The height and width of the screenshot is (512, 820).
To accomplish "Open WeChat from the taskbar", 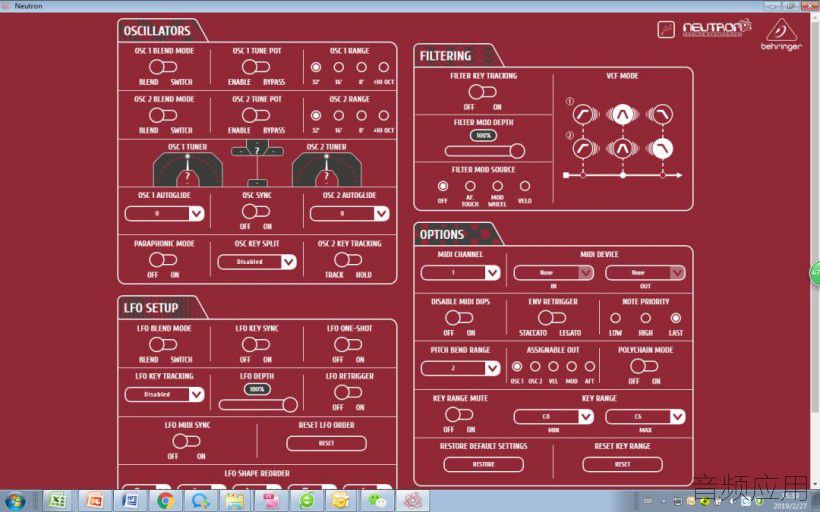I will [377, 501].
